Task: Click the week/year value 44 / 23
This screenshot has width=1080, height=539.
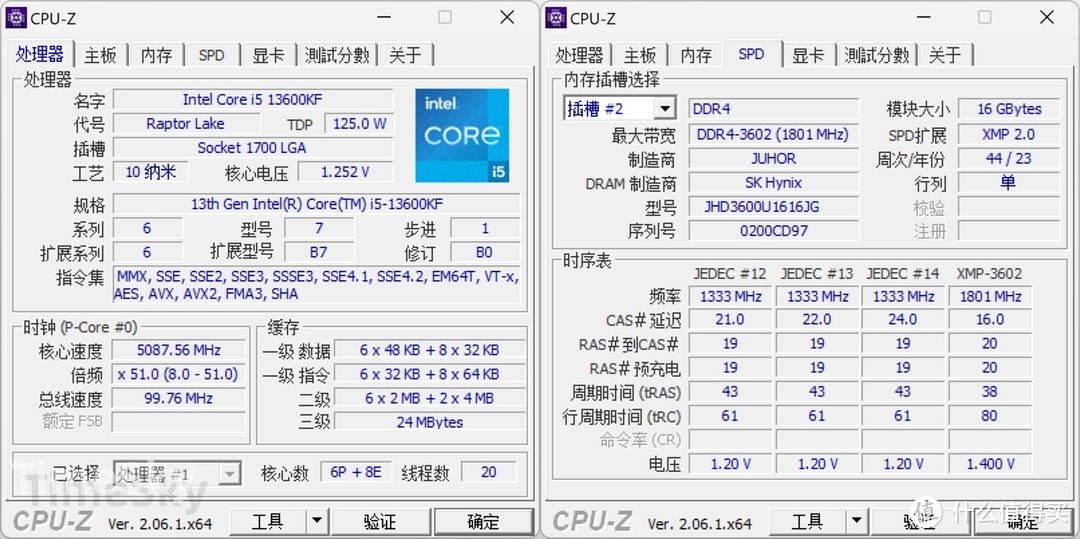Action: tap(1008, 158)
